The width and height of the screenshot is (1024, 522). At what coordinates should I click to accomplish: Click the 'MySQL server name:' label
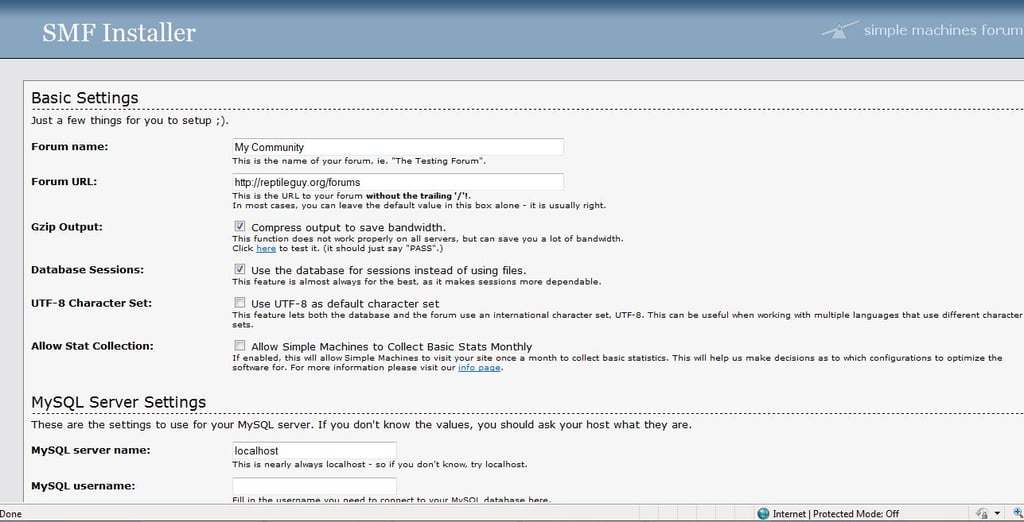[90, 450]
